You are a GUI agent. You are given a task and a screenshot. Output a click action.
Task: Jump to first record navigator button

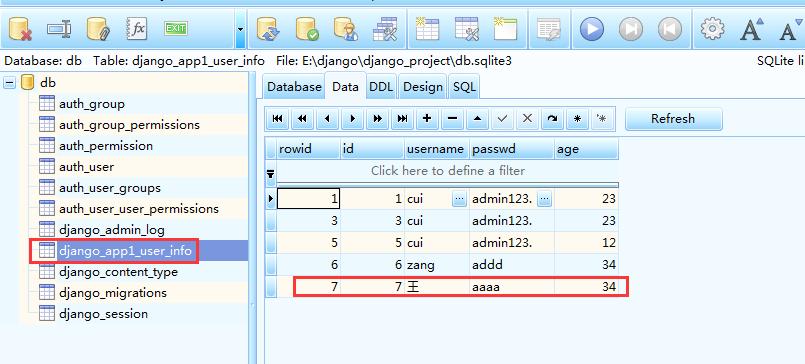[277, 119]
